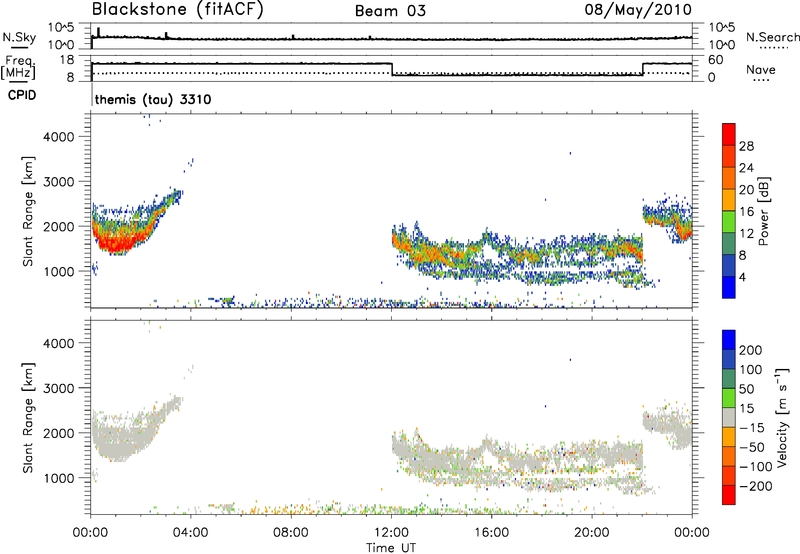Click the 'Time UT' axis title
The width and height of the screenshot is (800, 554).
391,548
